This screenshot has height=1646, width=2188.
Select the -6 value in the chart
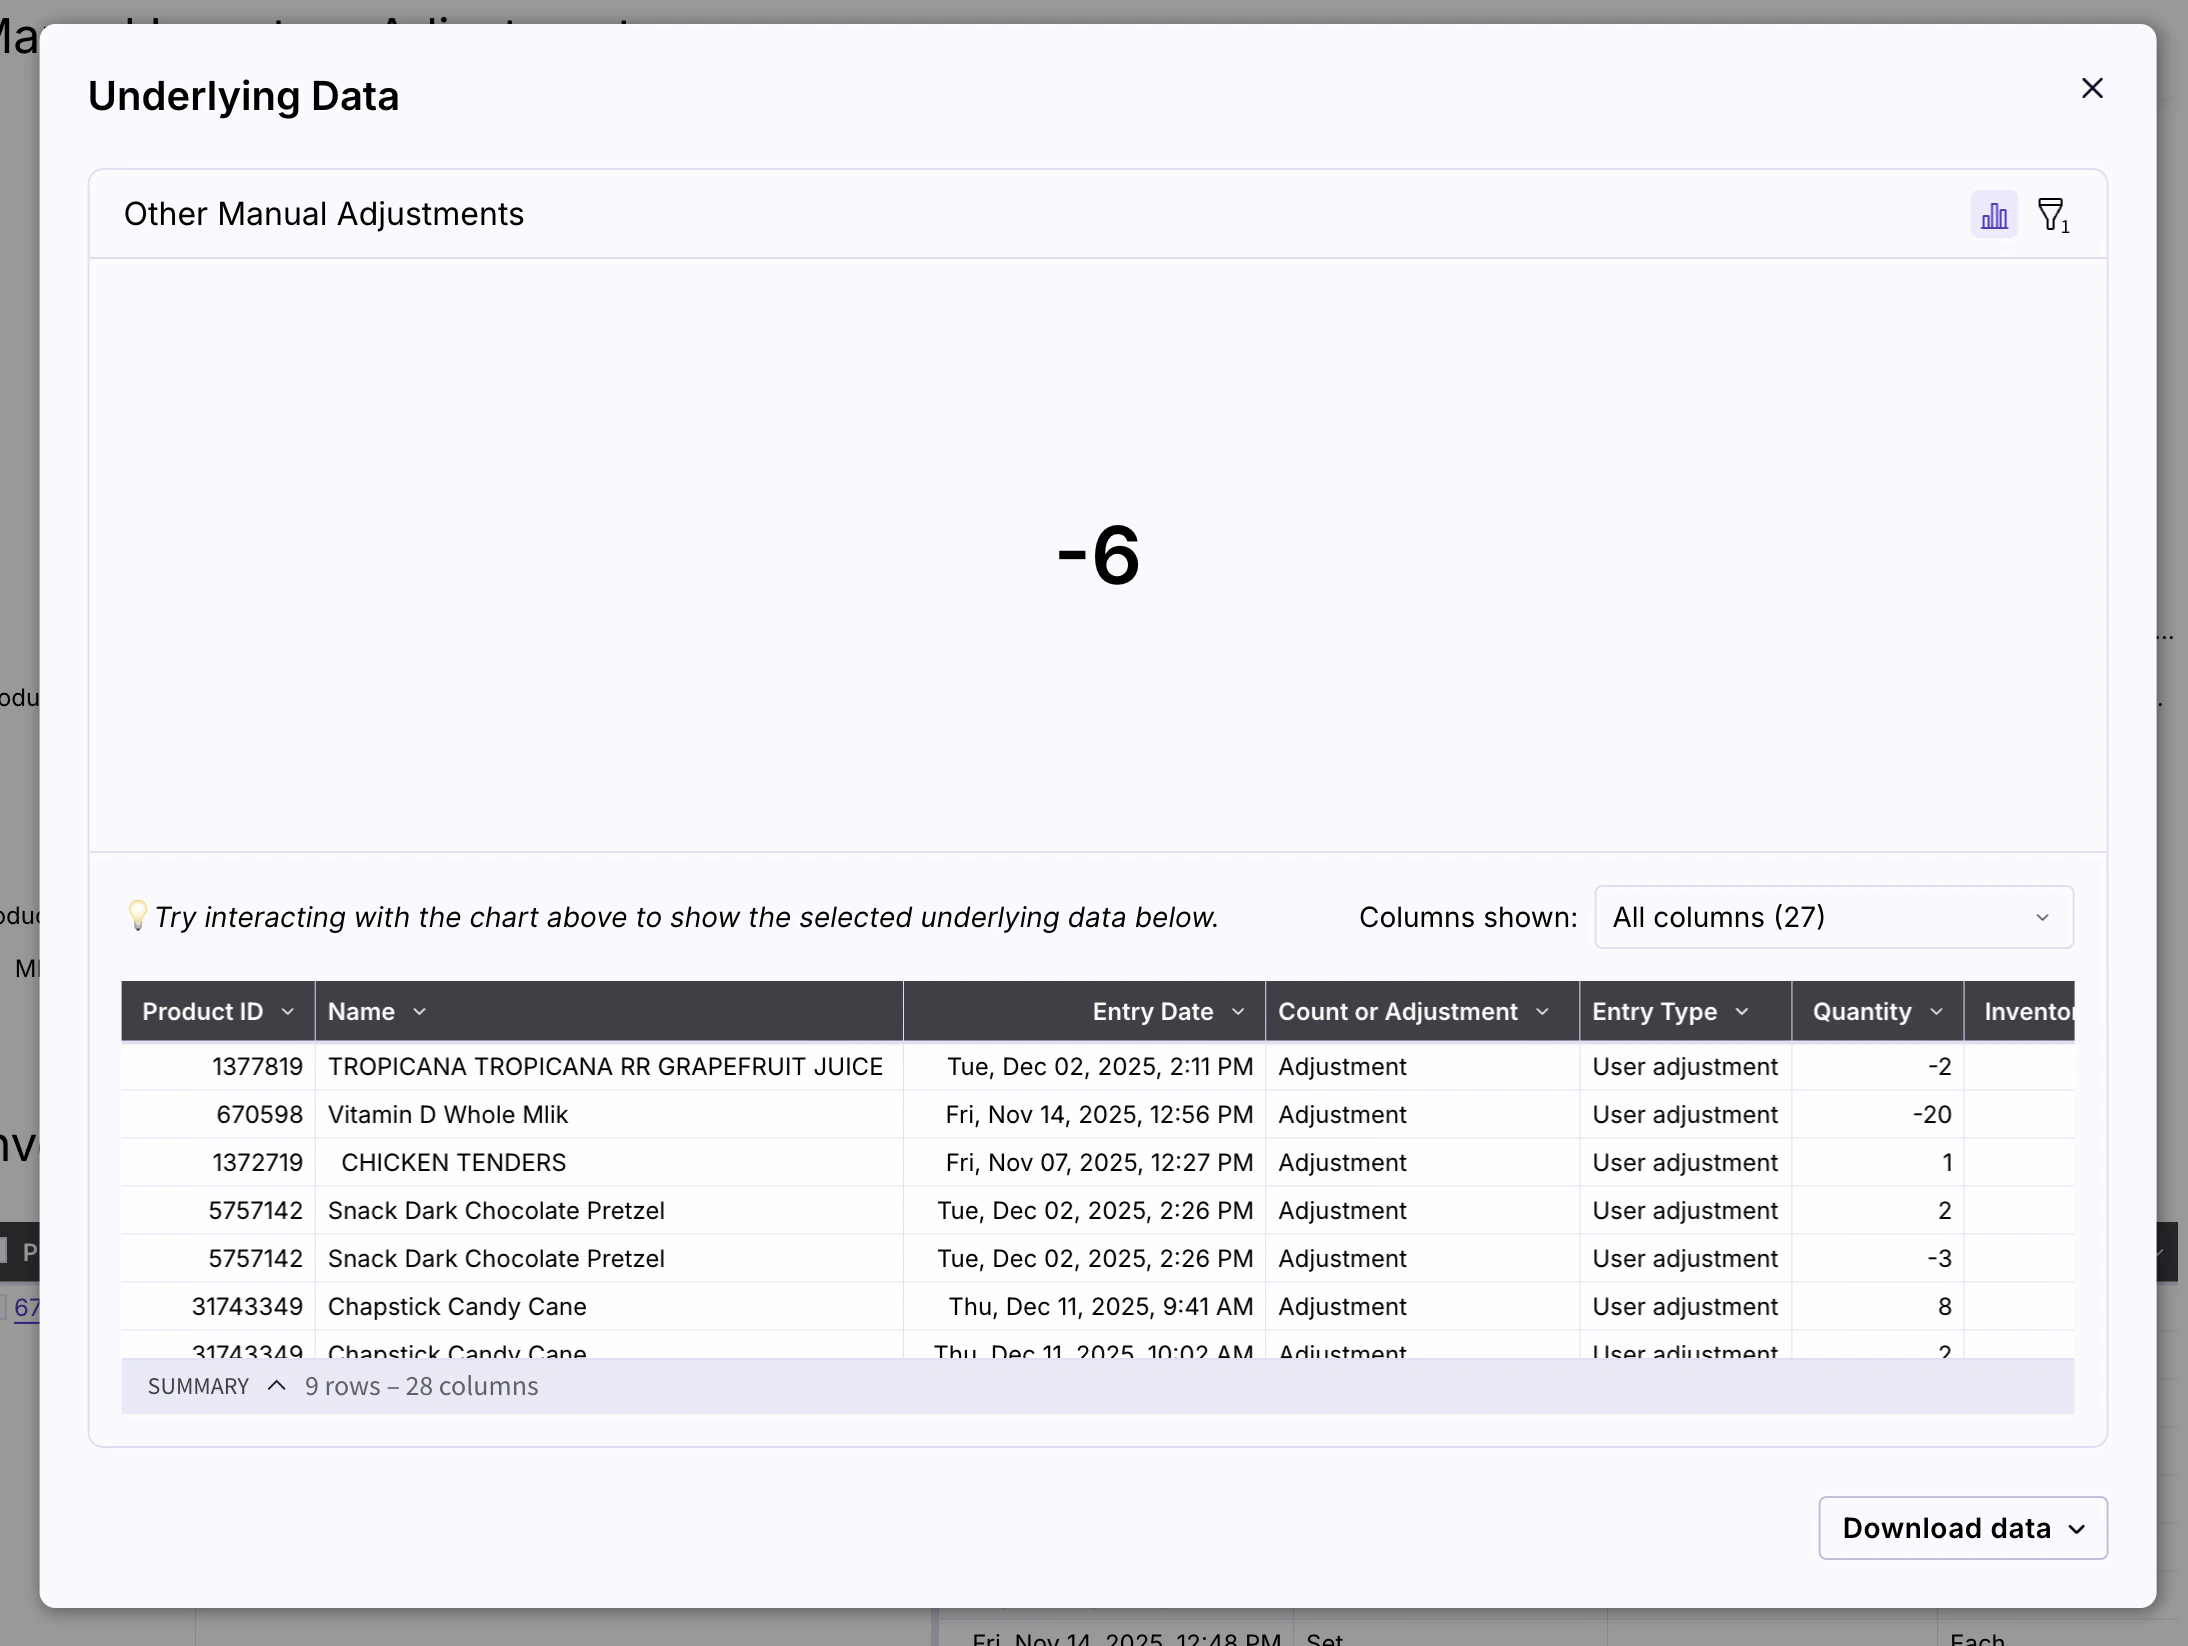[x=1097, y=556]
